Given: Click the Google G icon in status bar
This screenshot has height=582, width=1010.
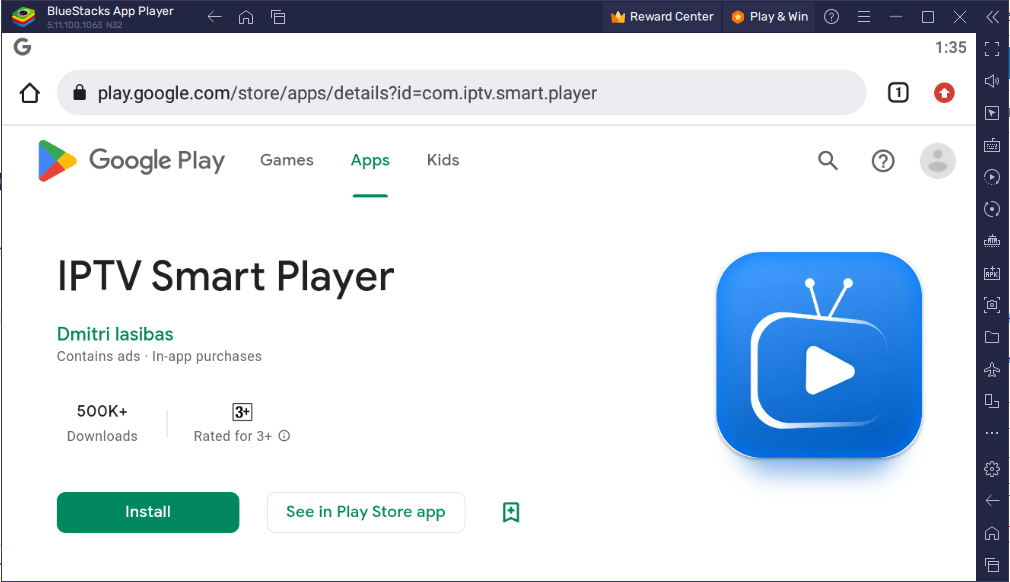Looking at the screenshot, I should pyautogui.click(x=23, y=47).
